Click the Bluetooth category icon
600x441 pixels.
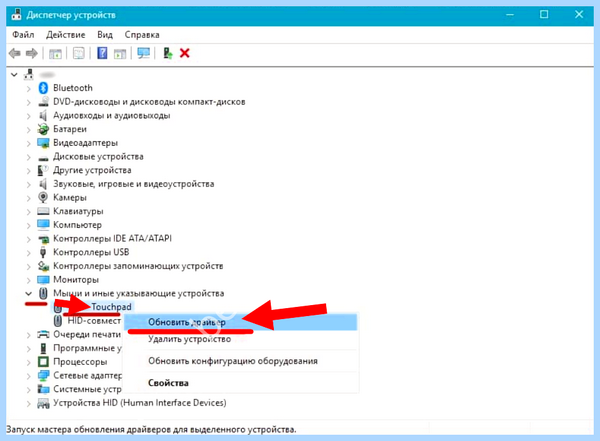(43, 88)
